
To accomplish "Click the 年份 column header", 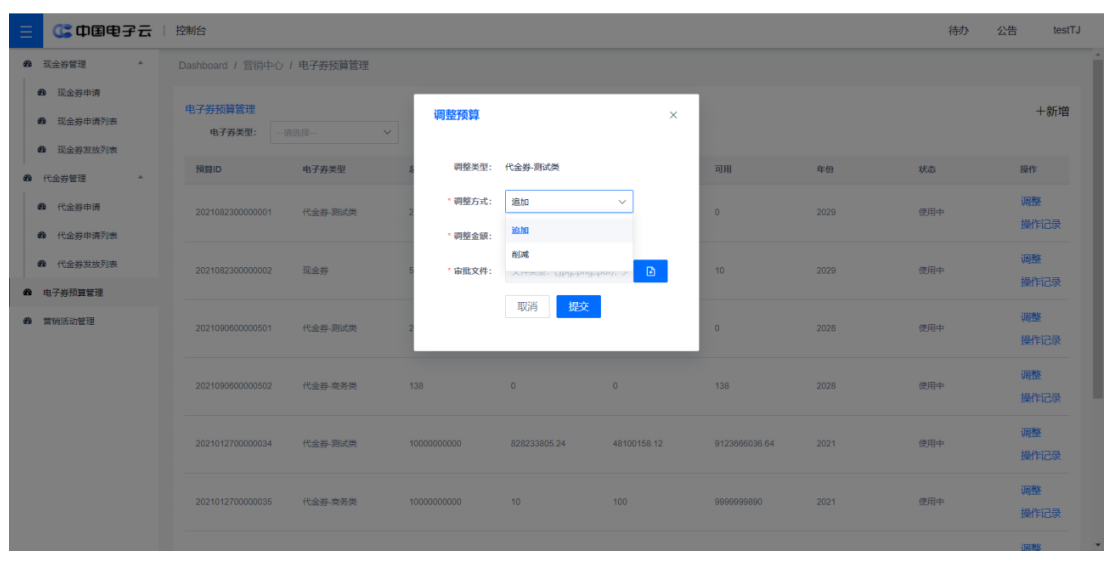I will pos(825,170).
